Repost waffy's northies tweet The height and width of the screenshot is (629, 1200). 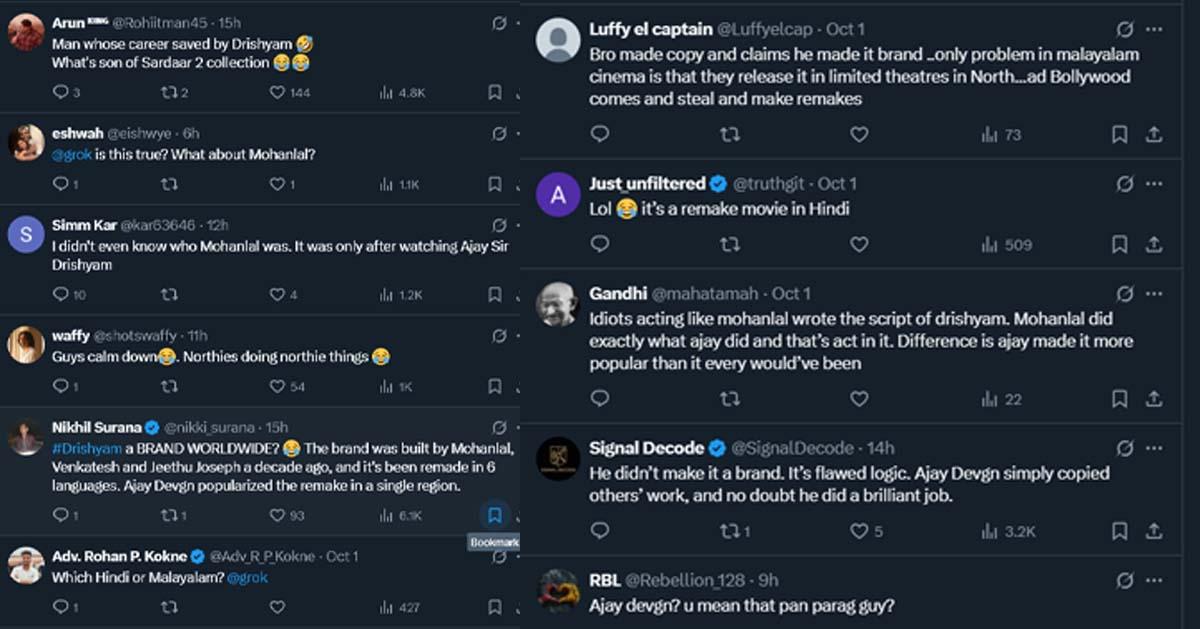click(x=169, y=386)
